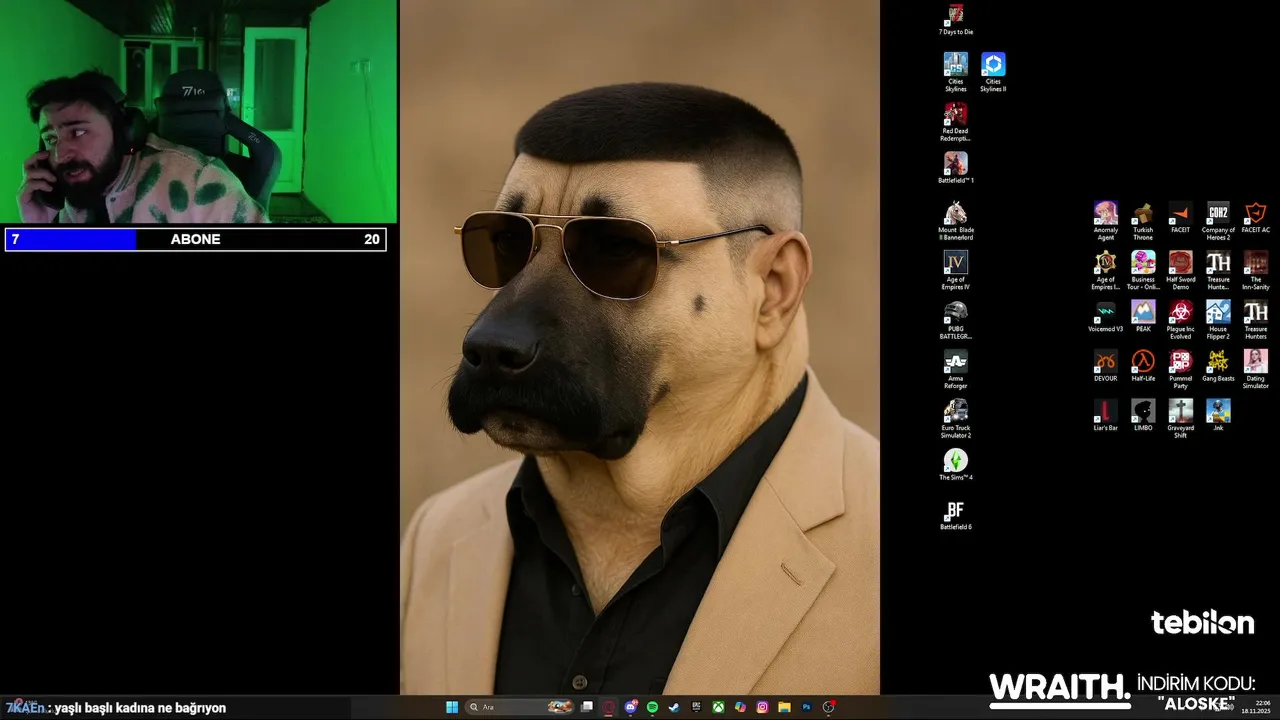Open the House Flipper 2 shortcut
Viewport: 1280px width, 720px height.
[x=1218, y=319]
